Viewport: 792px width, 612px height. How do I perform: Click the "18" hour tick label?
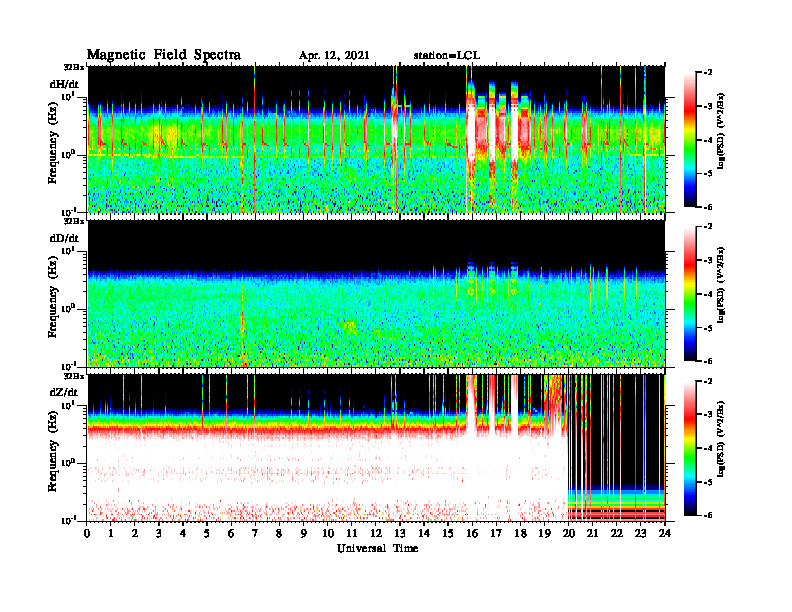(520, 533)
